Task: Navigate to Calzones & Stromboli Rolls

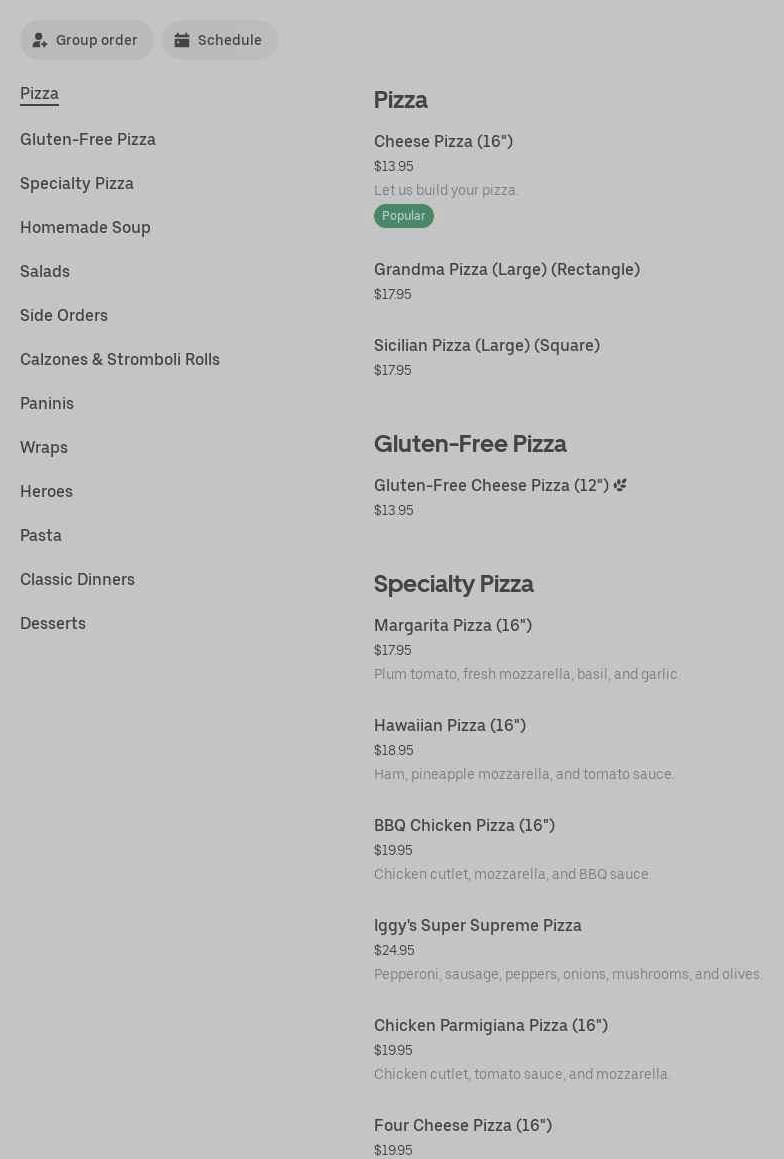Action: click(x=120, y=359)
